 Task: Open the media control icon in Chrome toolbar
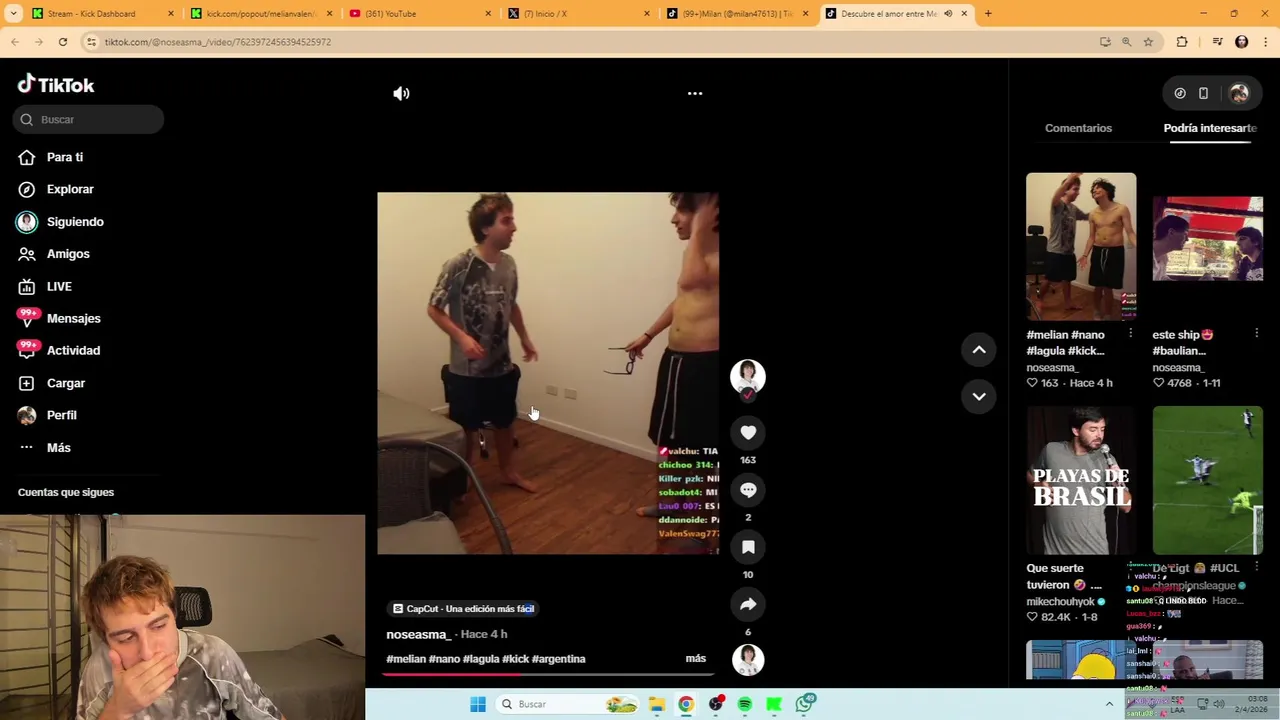click(x=1217, y=42)
